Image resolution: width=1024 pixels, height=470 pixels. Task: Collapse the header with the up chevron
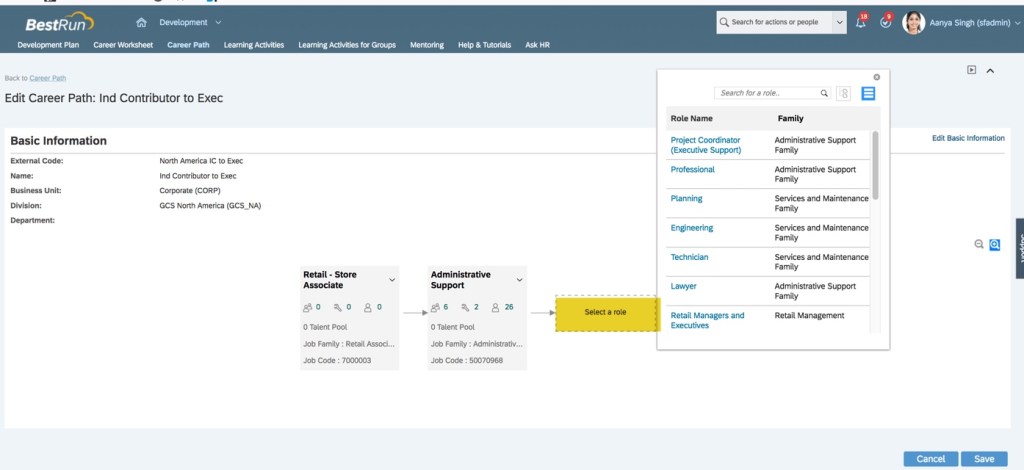[990, 70]
